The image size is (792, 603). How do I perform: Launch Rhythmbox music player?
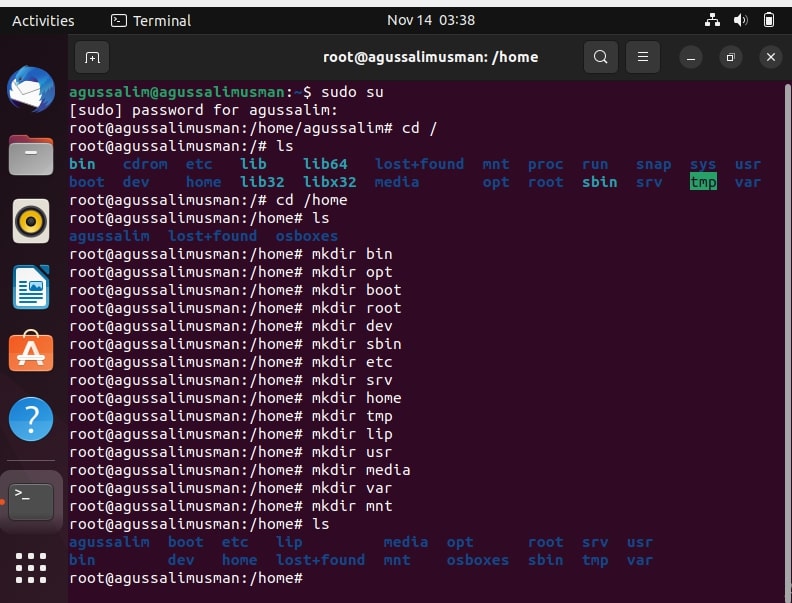[x=31, y=221]
